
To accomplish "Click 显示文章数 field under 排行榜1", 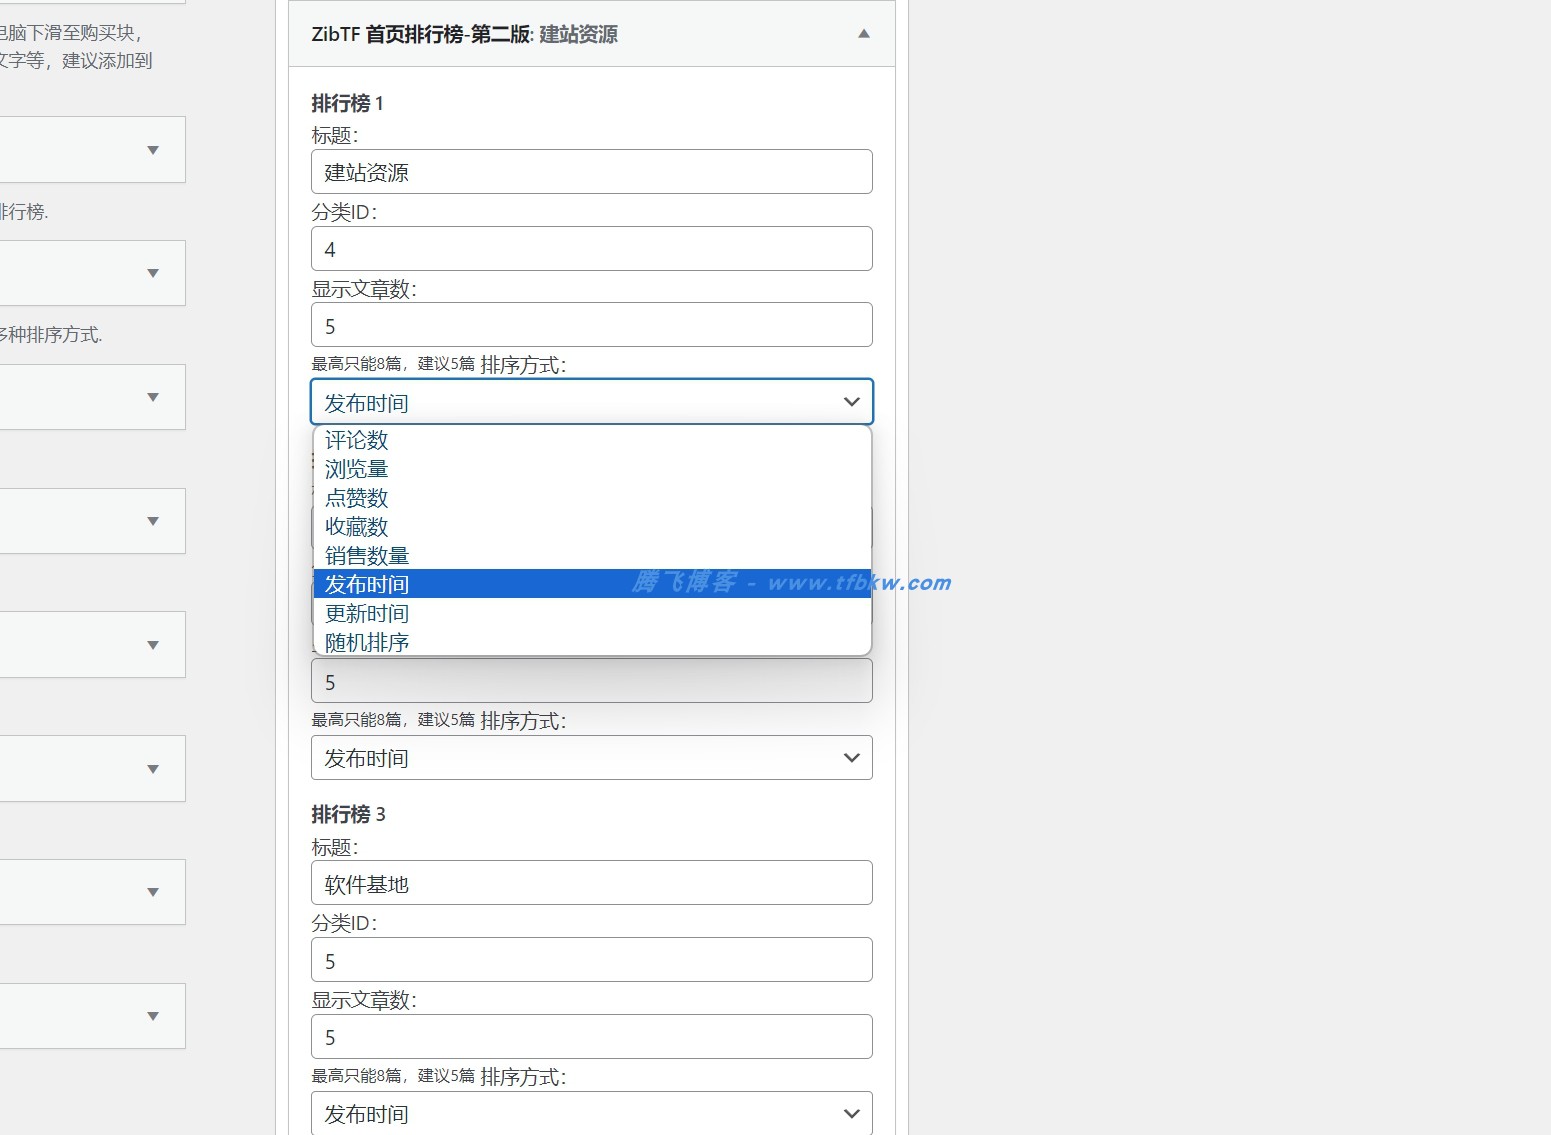I will point(591,324).
